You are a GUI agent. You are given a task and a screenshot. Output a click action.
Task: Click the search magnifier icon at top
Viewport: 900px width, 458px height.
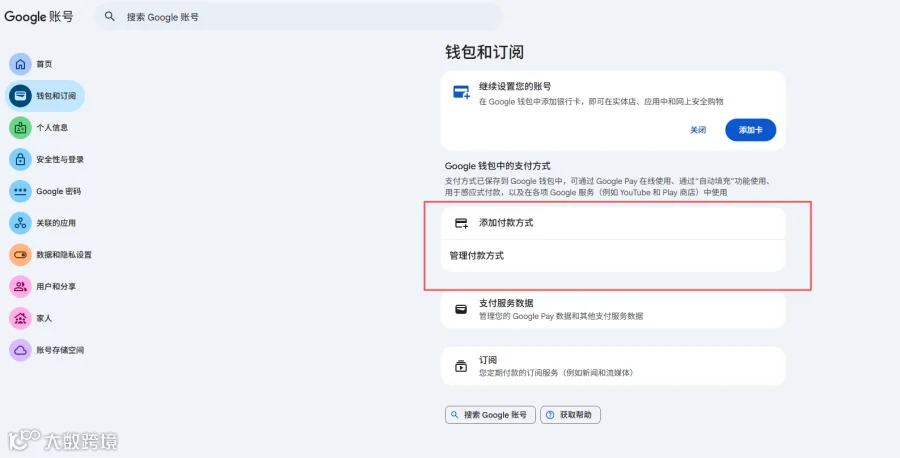(110, 17)
